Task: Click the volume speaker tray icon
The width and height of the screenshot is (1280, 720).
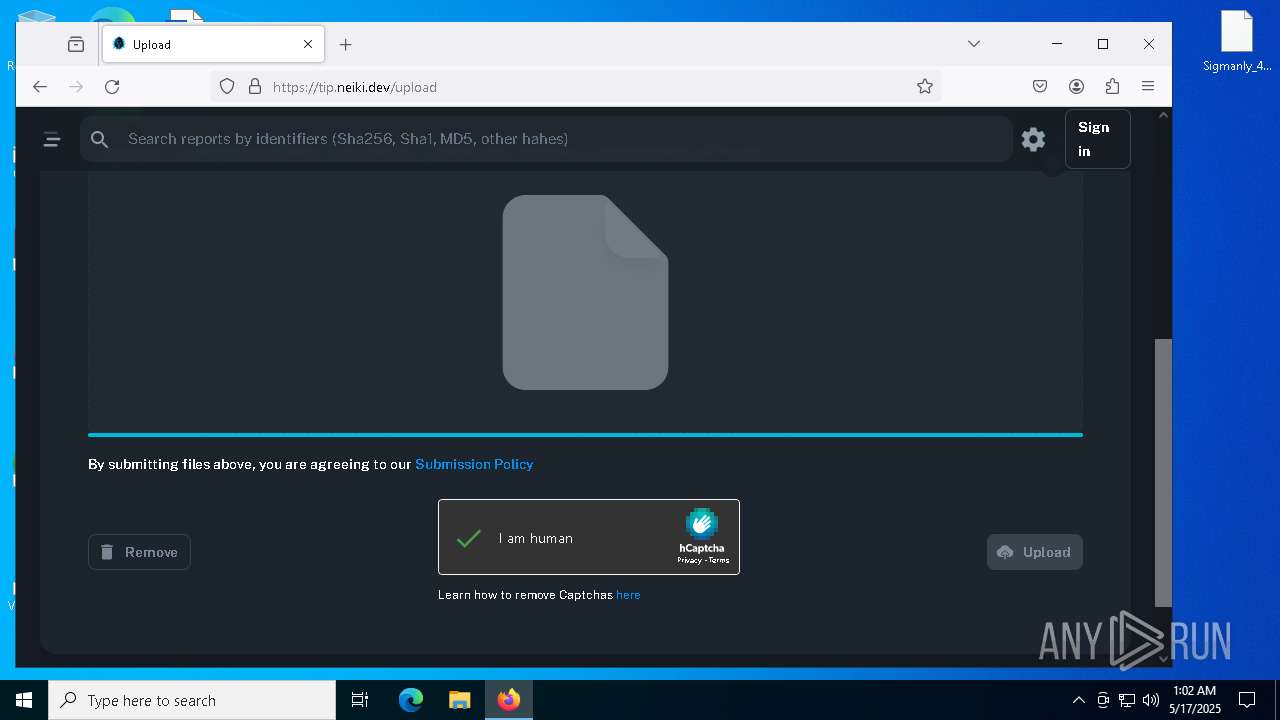Action: [1150, 700]
